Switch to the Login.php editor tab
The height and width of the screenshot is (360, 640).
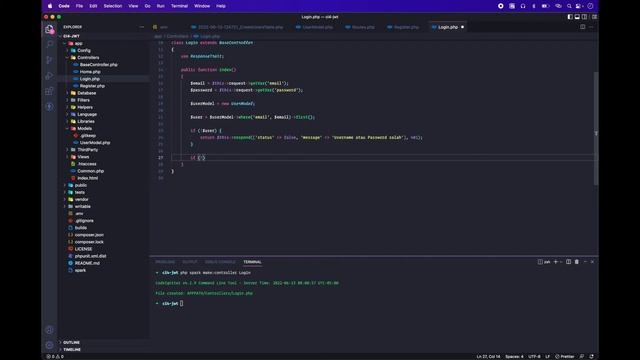click(448, 27)
